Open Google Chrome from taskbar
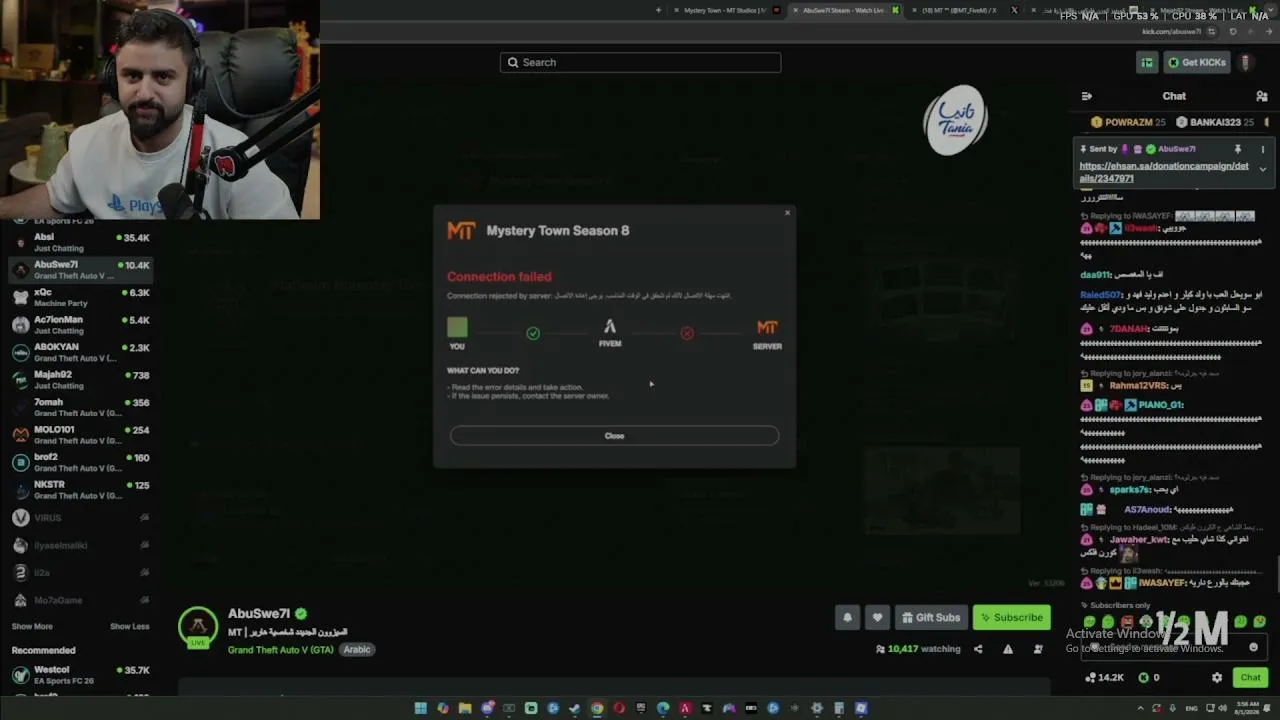Viewport: 1280px width, 720px height. coord(597,708)
